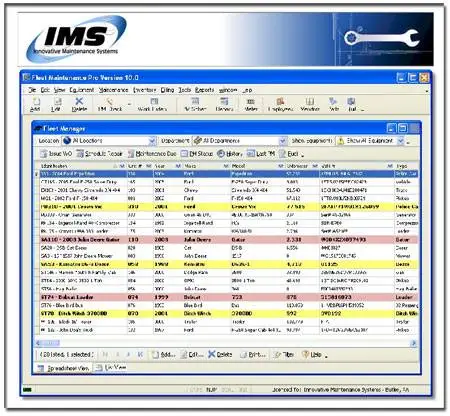Open the filter dropdown on the Unit # column
This screenshot has width=450, height=416.
148,166
